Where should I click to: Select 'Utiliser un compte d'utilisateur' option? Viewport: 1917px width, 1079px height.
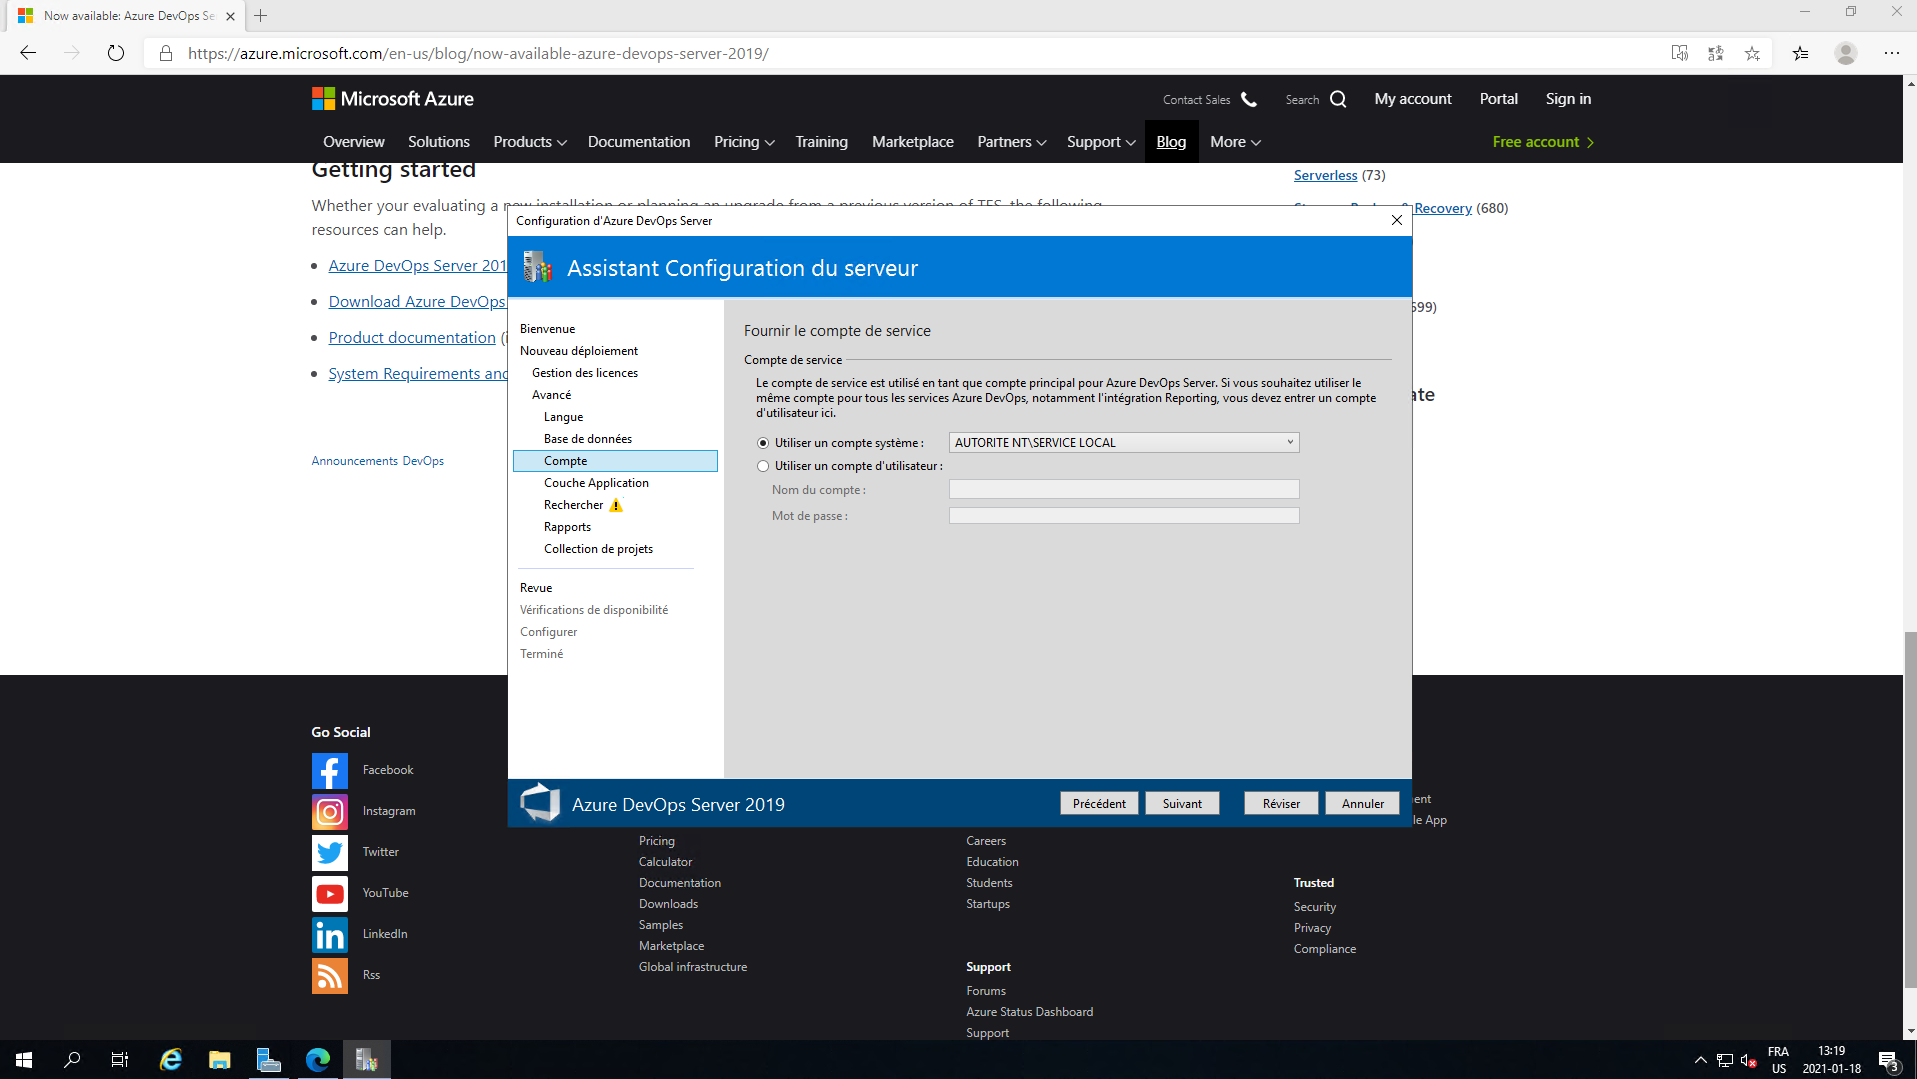763,466
